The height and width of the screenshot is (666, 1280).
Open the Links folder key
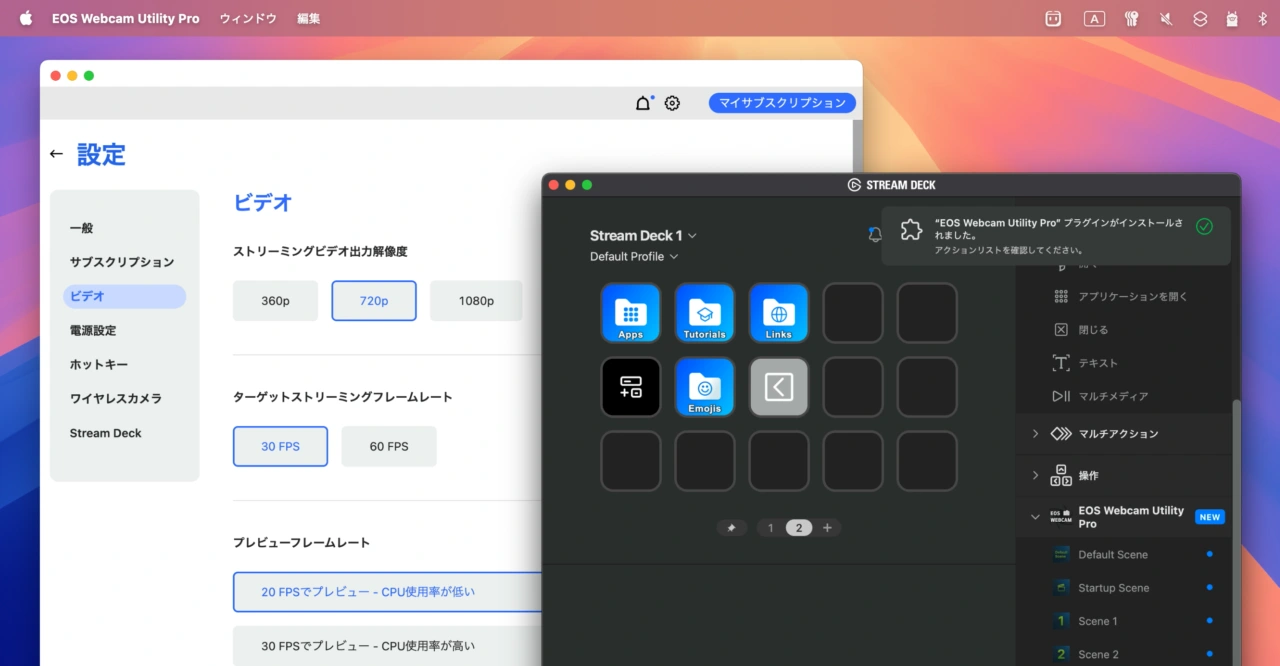tap(778, 313)
